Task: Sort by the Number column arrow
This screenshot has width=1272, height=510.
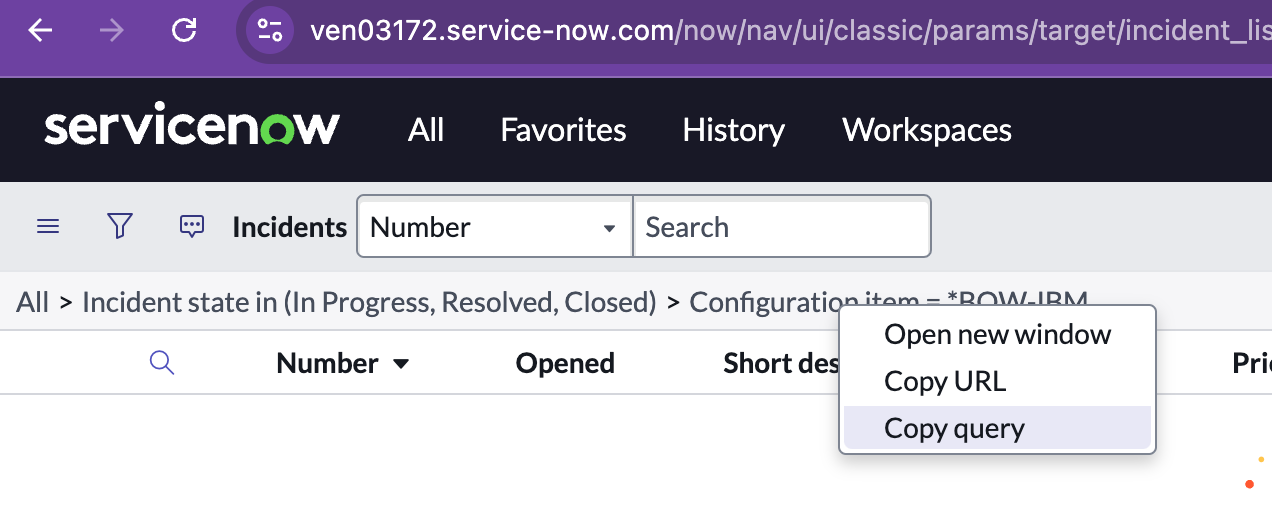Action: click(x=401, y=364)
